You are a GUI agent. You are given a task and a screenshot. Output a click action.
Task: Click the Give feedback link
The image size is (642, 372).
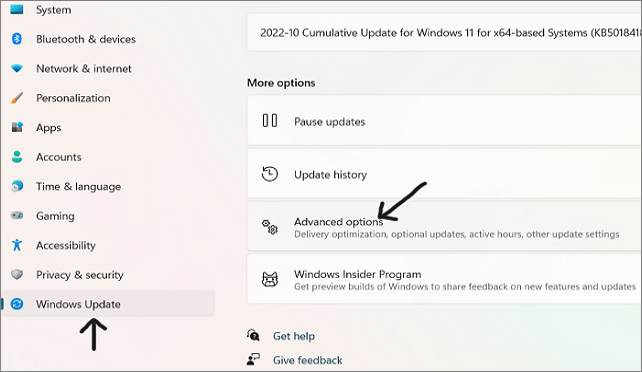(x=307, y=360)
